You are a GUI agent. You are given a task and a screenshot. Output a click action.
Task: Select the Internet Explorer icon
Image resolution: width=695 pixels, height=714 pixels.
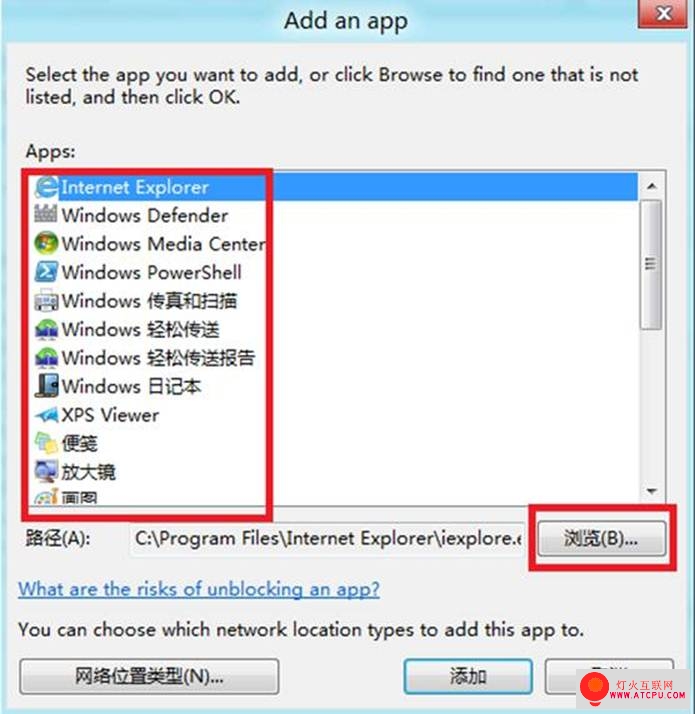pos(46,187)
